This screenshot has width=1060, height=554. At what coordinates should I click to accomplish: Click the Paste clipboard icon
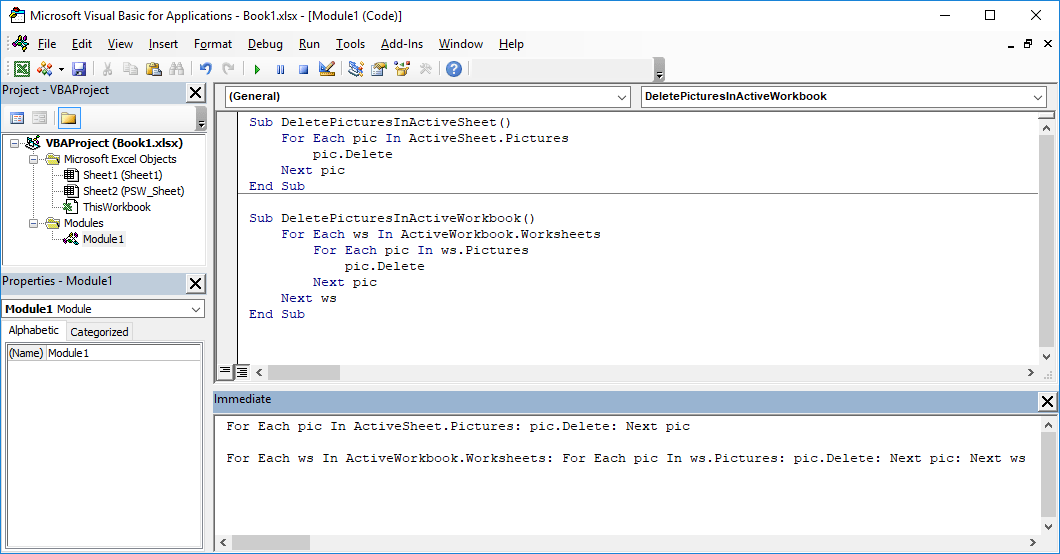click(x=153, y=69)
